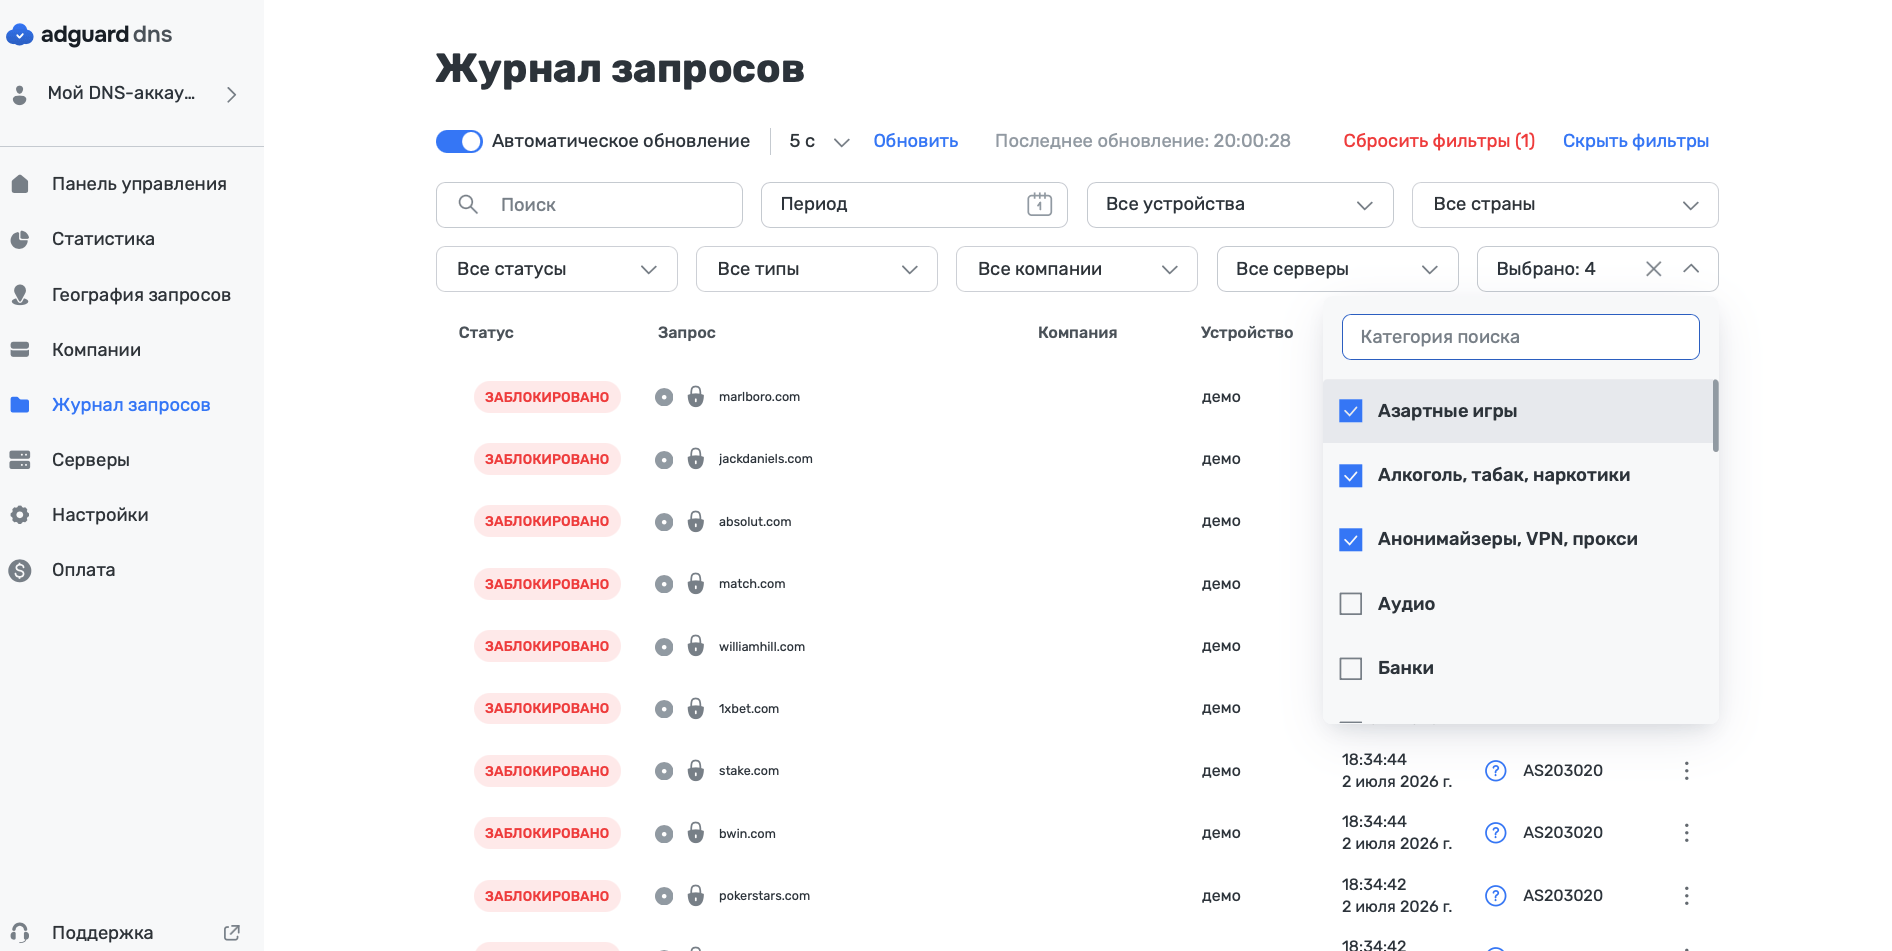The image size is (1892, 951).
Task: Click the lock icon beside match.com
Action: click(696, 584)
